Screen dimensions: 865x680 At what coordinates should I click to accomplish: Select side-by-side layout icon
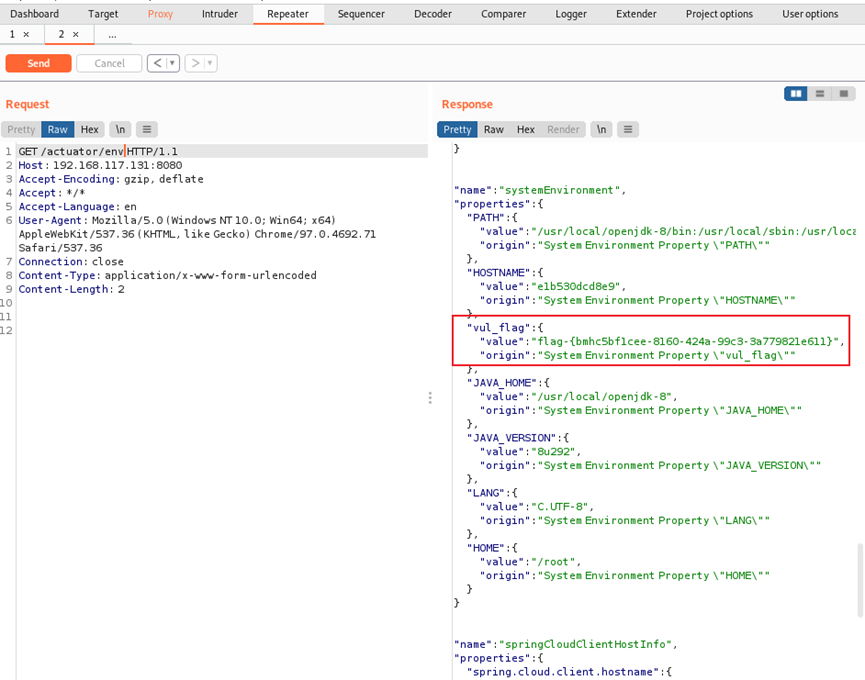[795, 94]
